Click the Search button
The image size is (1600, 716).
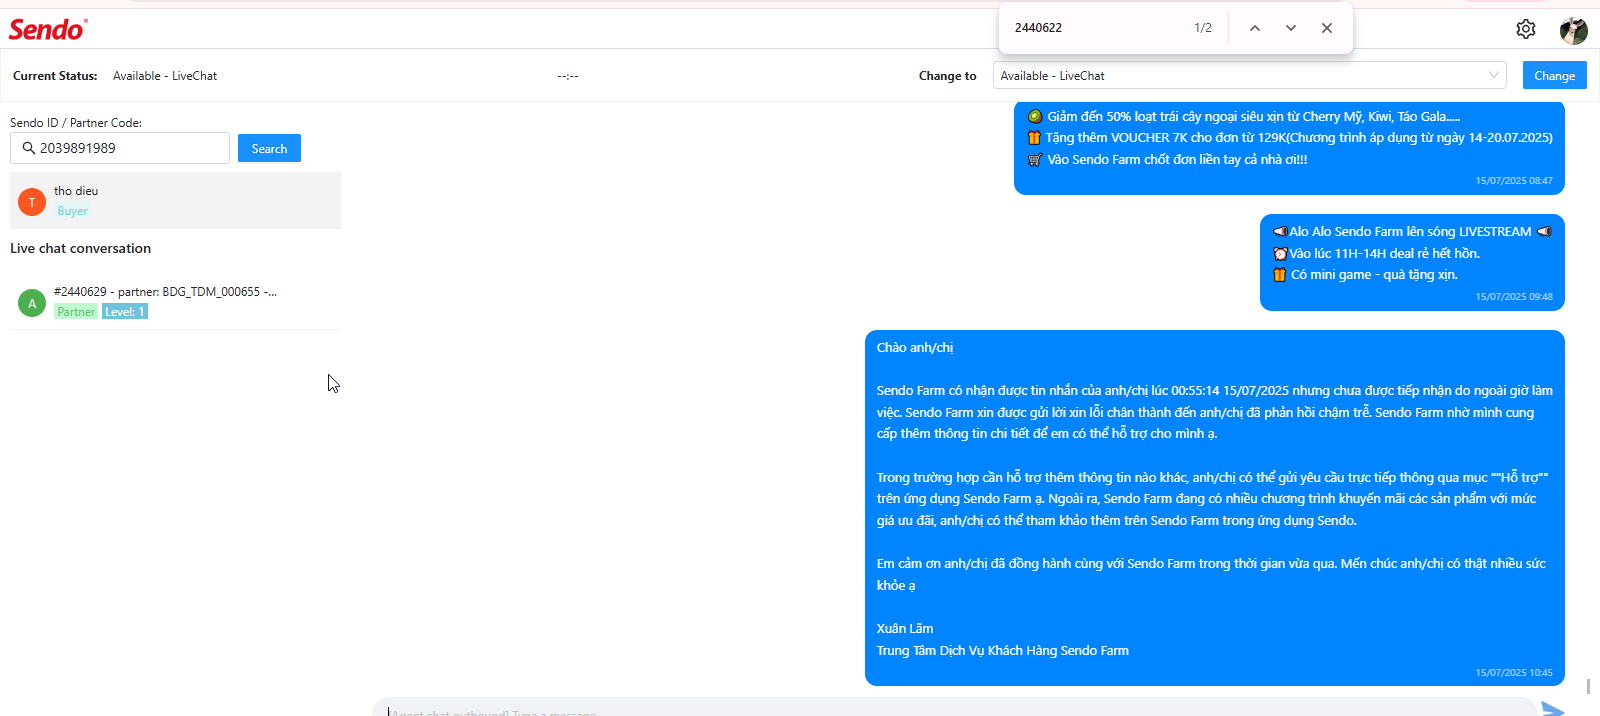[269, 148]
